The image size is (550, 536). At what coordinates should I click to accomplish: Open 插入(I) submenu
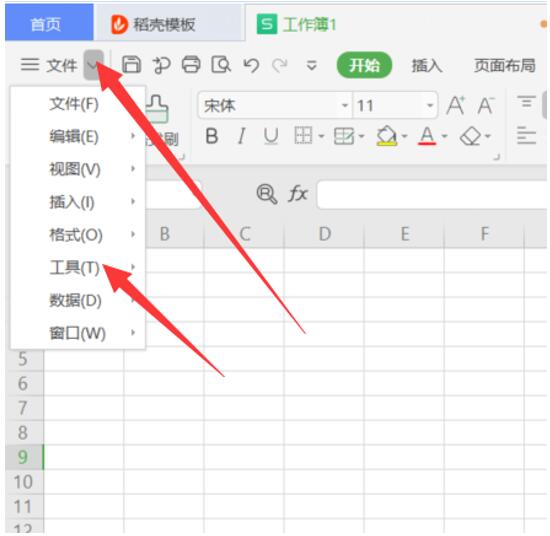[78, 202]
